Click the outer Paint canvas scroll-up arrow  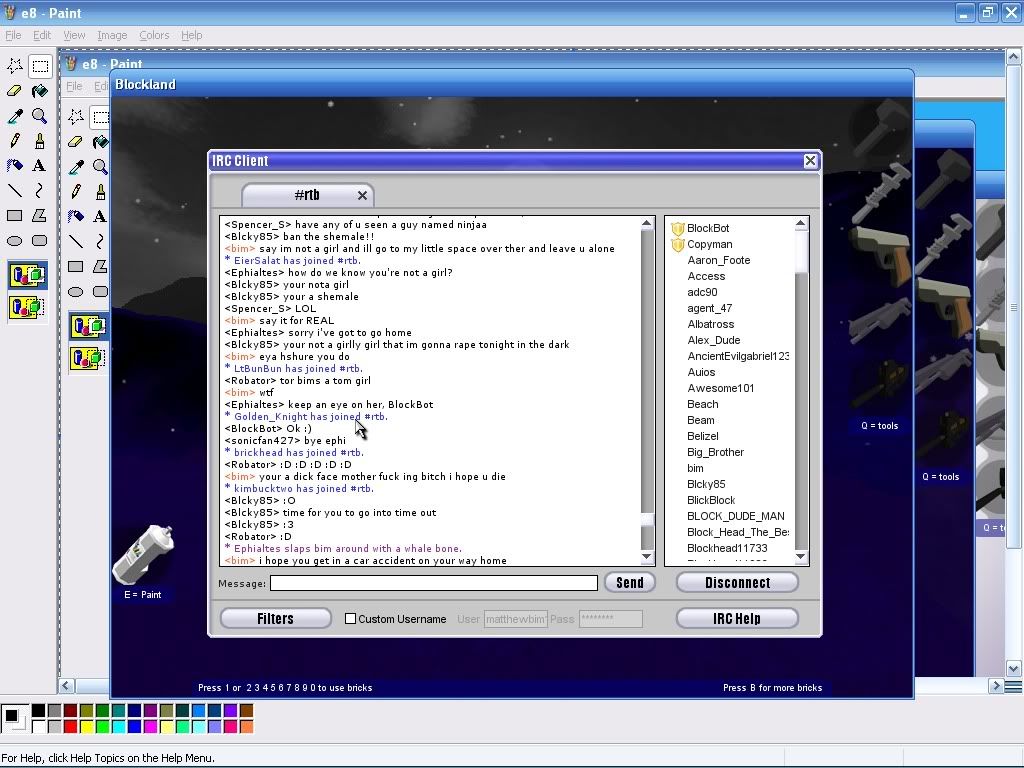[x=1014, y=57]
